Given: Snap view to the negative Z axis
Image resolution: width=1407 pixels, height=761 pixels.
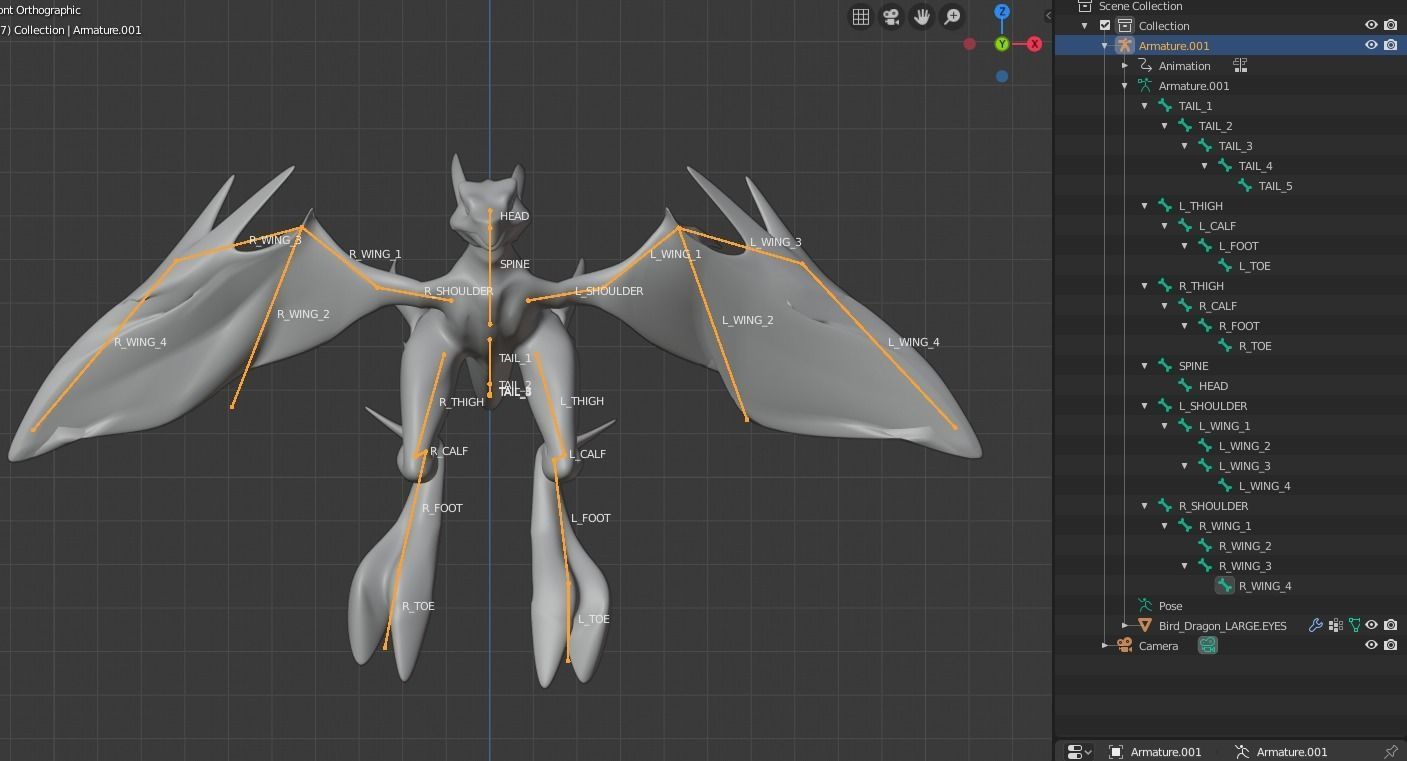Looking at the screenshot, I should (1002, 76).
